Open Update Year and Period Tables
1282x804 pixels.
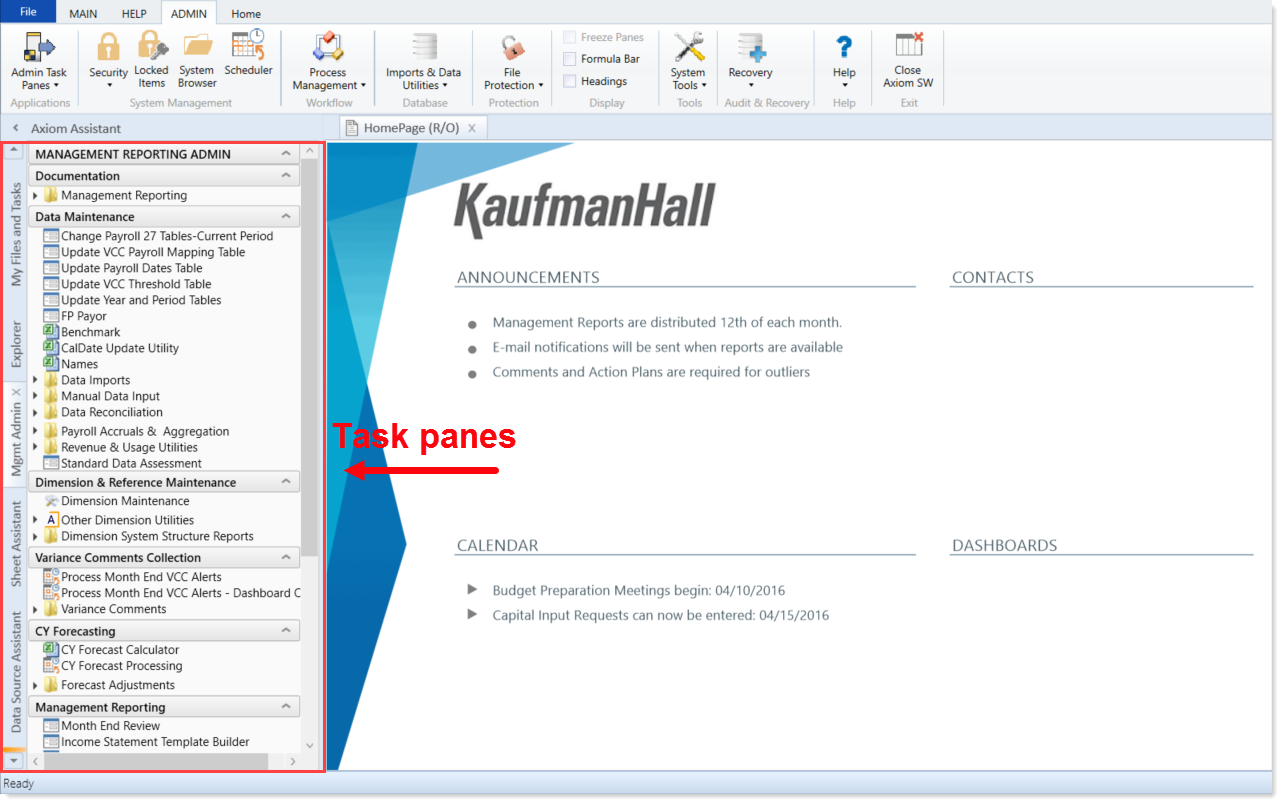coord(132,300)
